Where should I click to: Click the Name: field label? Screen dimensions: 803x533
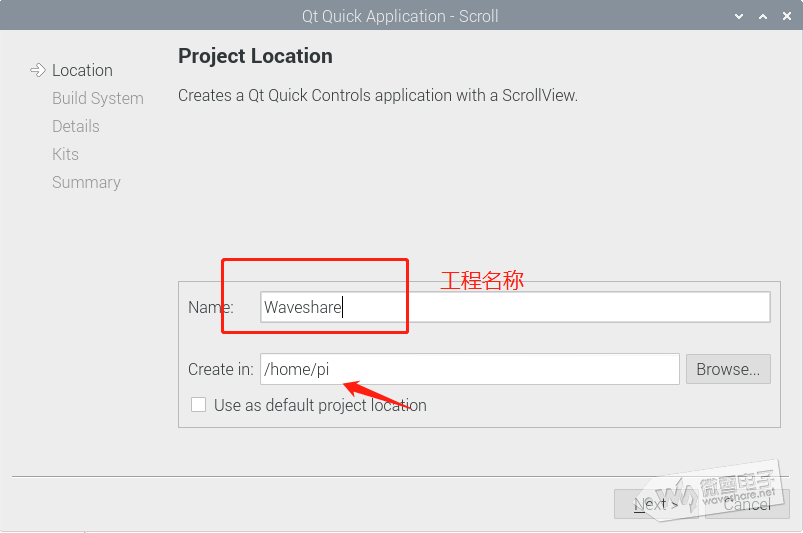210,308
